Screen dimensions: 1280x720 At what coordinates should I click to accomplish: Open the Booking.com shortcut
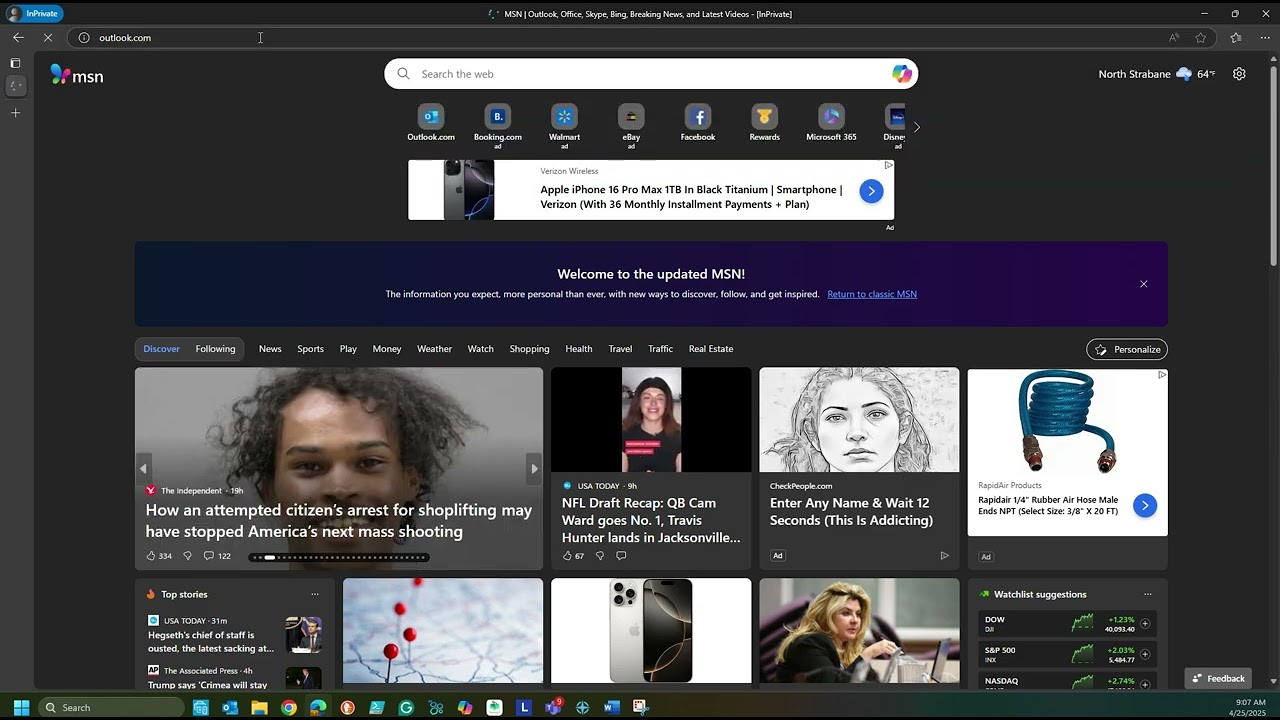498,126
